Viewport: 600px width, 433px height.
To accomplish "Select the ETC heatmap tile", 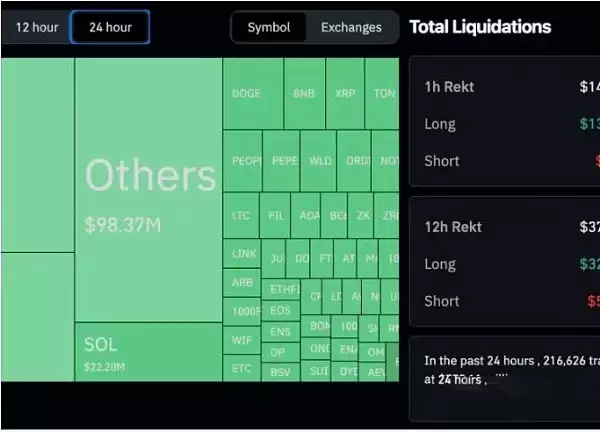I will click(x=242, y=368).
